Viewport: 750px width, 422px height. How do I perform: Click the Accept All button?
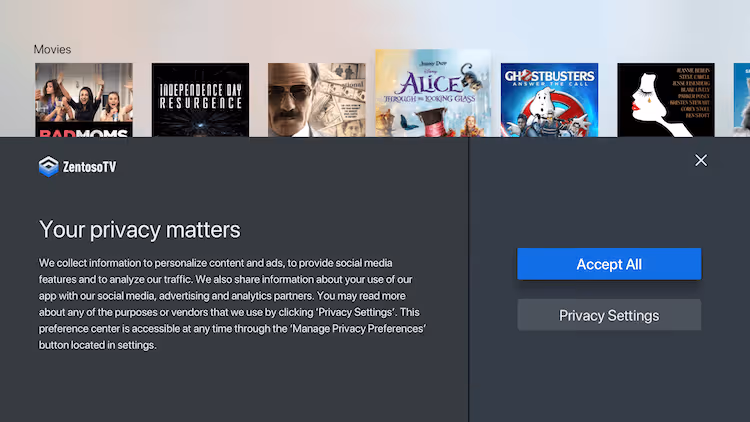point(609,264)
